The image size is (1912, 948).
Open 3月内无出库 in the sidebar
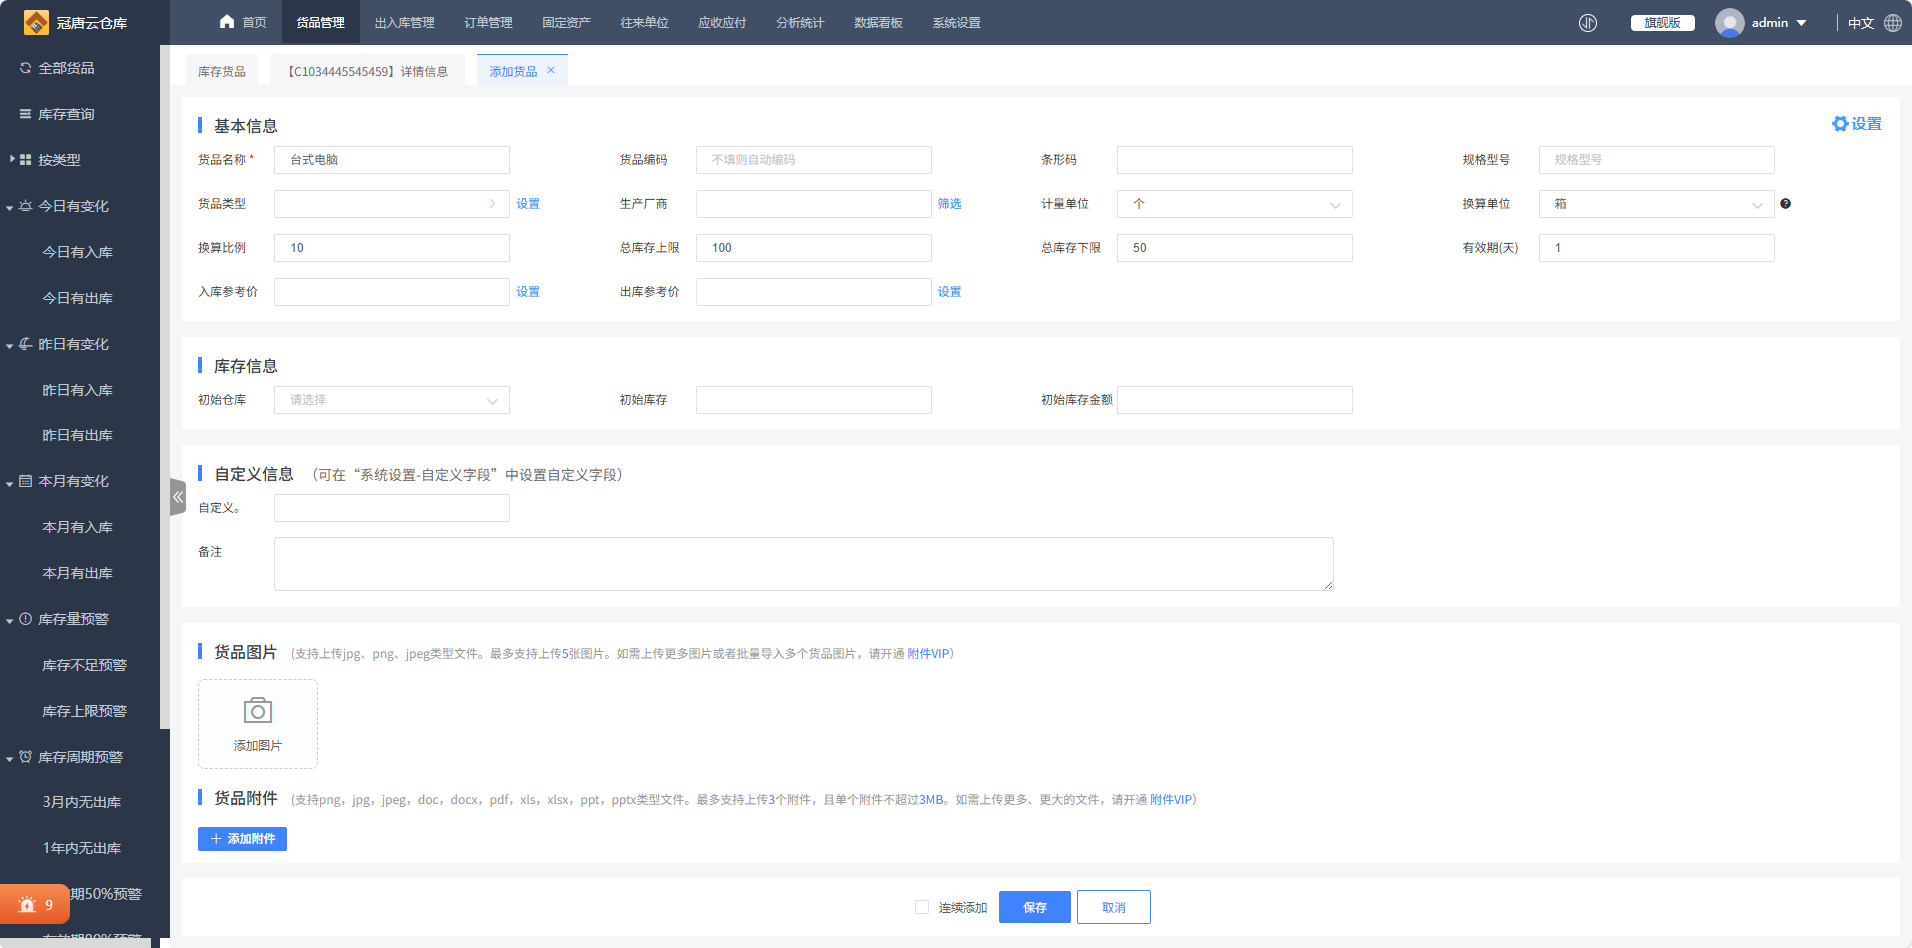coord(82,802)
